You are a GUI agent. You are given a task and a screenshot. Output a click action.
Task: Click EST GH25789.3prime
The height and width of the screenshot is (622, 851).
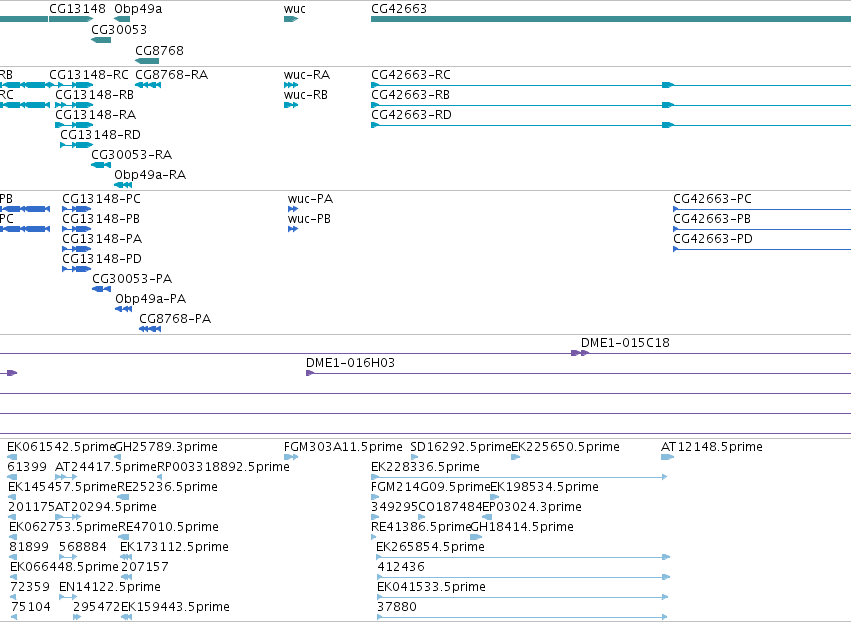coord(166,447)
